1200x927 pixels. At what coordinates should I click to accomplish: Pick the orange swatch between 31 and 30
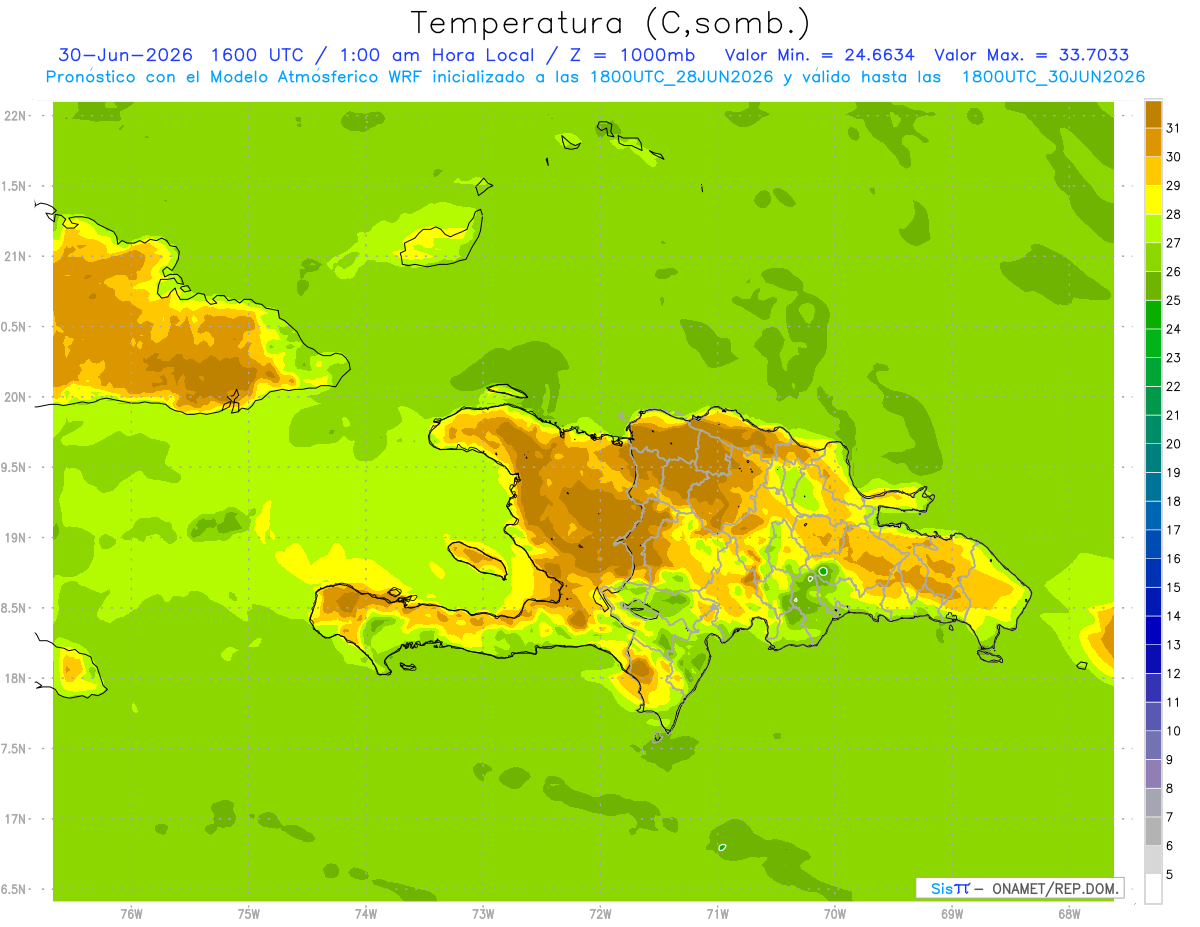coord(1153,142)
